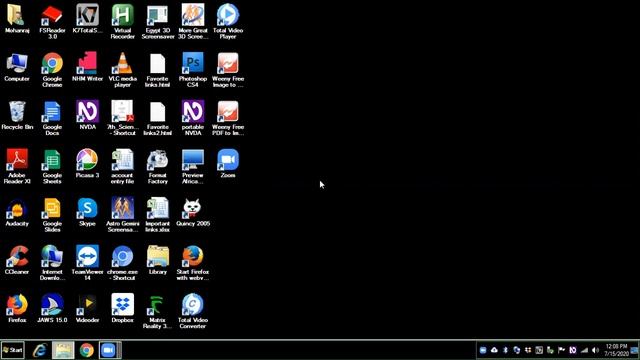Select the Astro Gemini Screensaver icon
The width and height of the screenshot is (640, 360).
click(x=122, y=215)
